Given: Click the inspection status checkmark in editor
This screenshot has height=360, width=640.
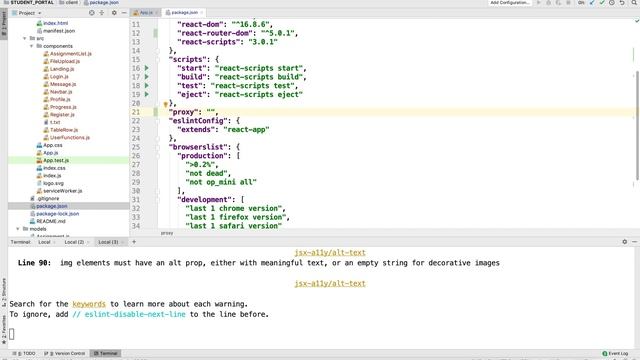Looking at the screenshot, I should point(636,21).
